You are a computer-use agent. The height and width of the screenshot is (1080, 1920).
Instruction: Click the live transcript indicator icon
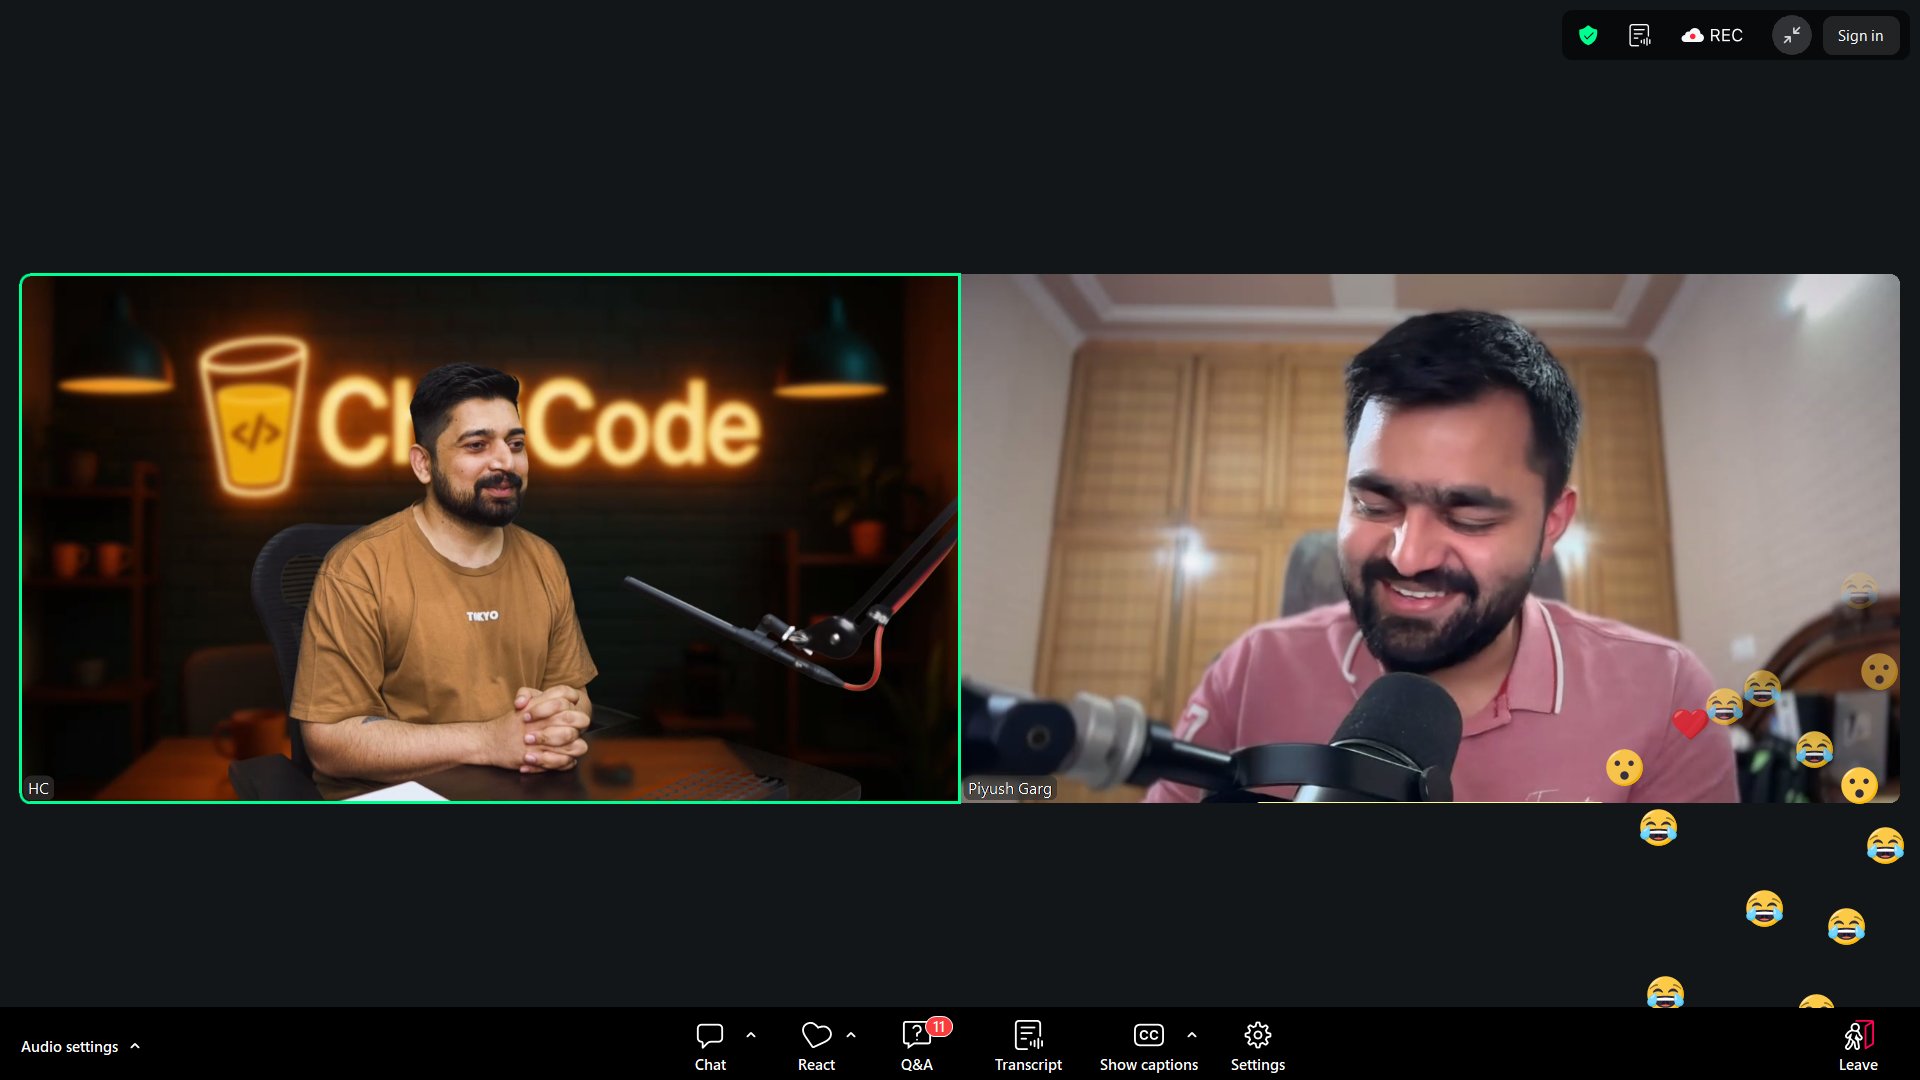1640,36
